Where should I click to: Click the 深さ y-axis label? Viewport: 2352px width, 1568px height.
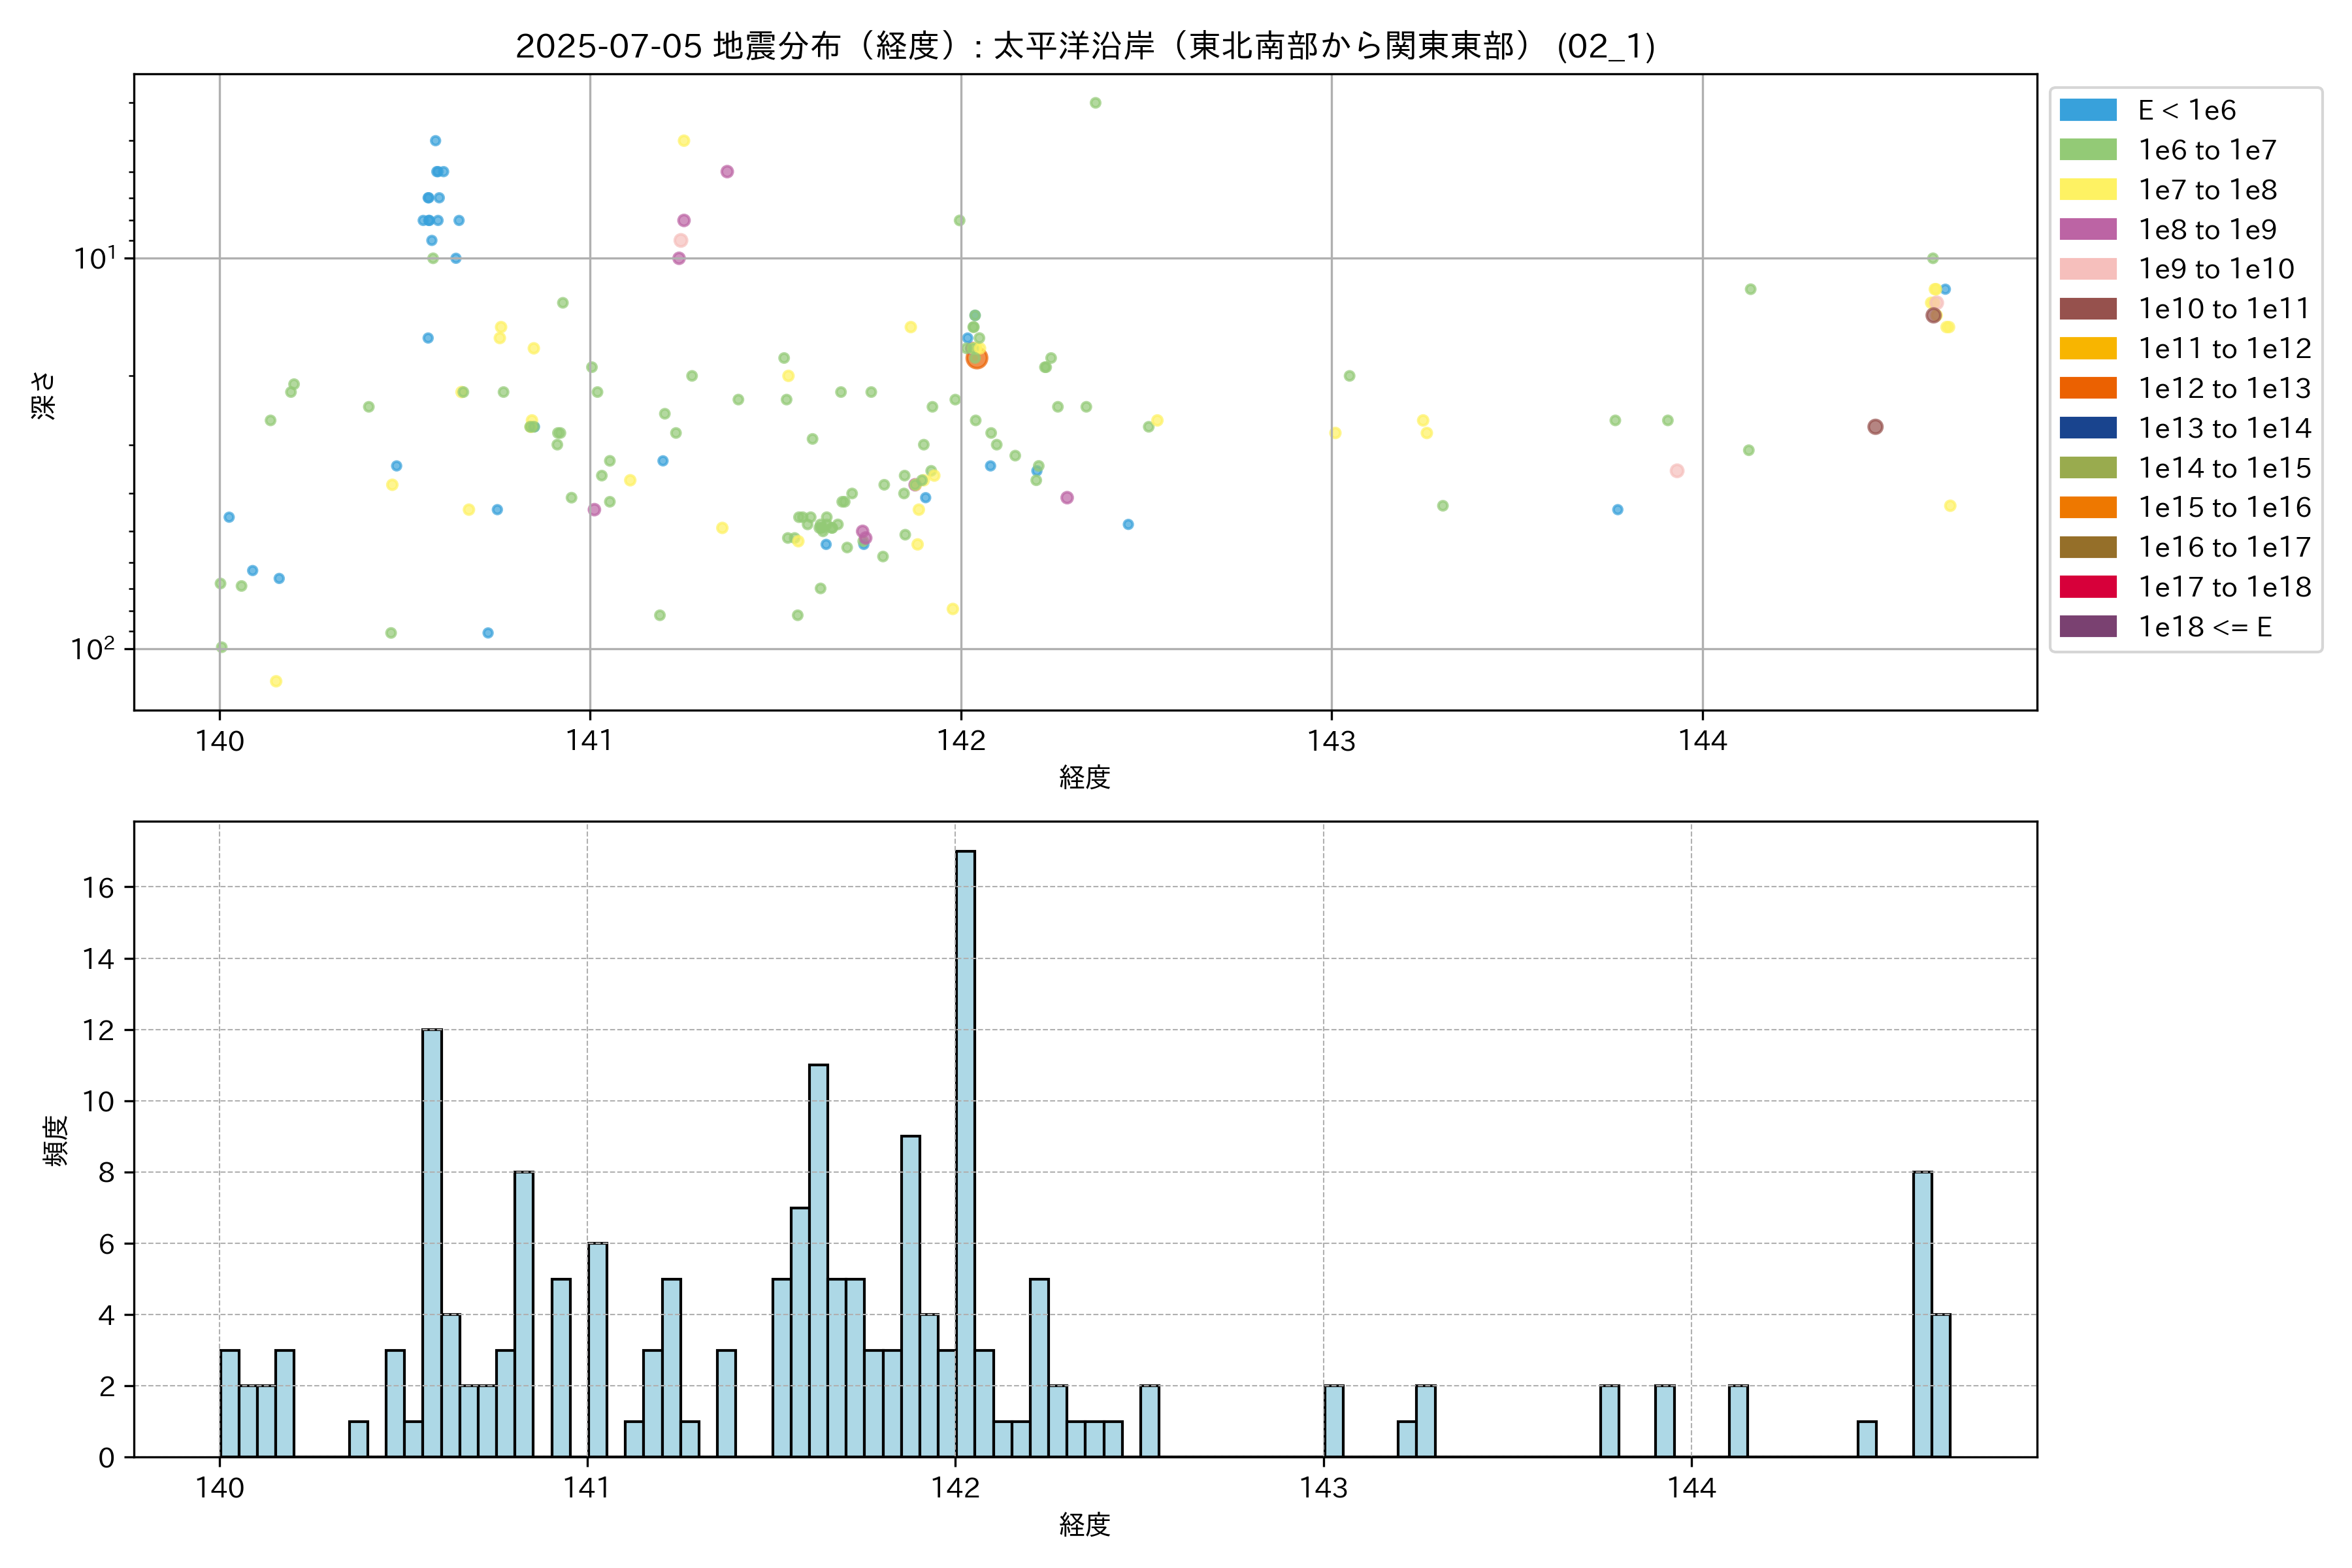tap(44, 395)
